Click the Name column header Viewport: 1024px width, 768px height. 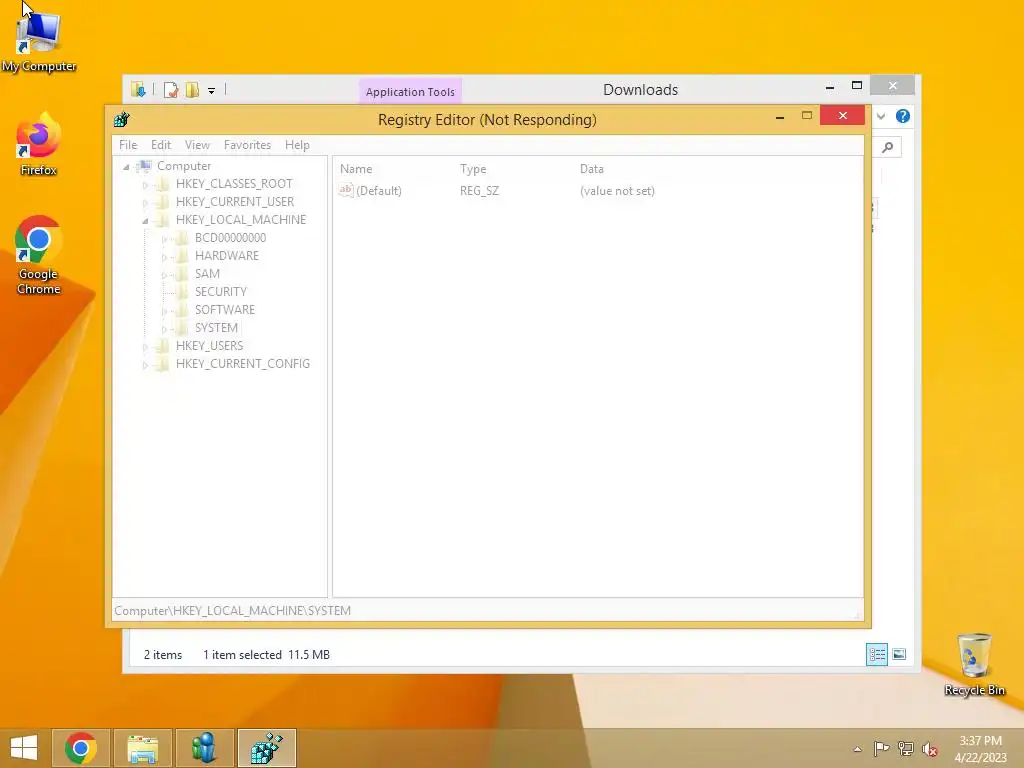[356, 168]
